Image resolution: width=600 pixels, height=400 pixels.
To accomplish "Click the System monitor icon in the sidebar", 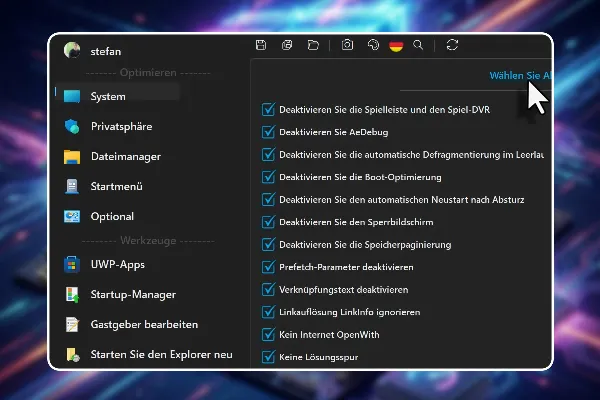I will click(72, 96).
